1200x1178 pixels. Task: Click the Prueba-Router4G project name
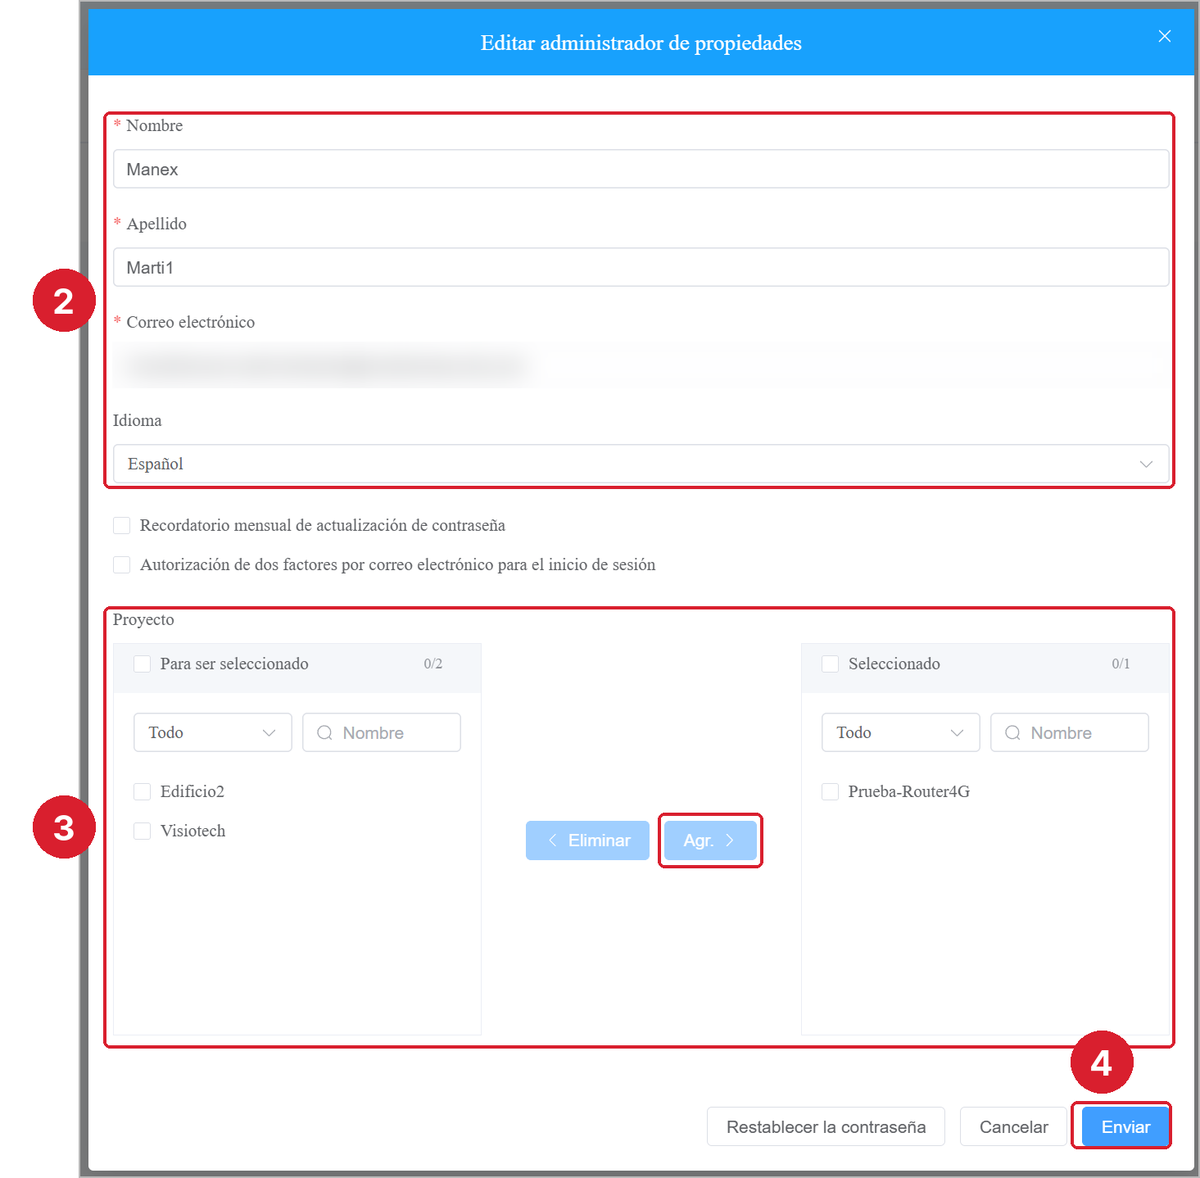click(x=909, y=792)
